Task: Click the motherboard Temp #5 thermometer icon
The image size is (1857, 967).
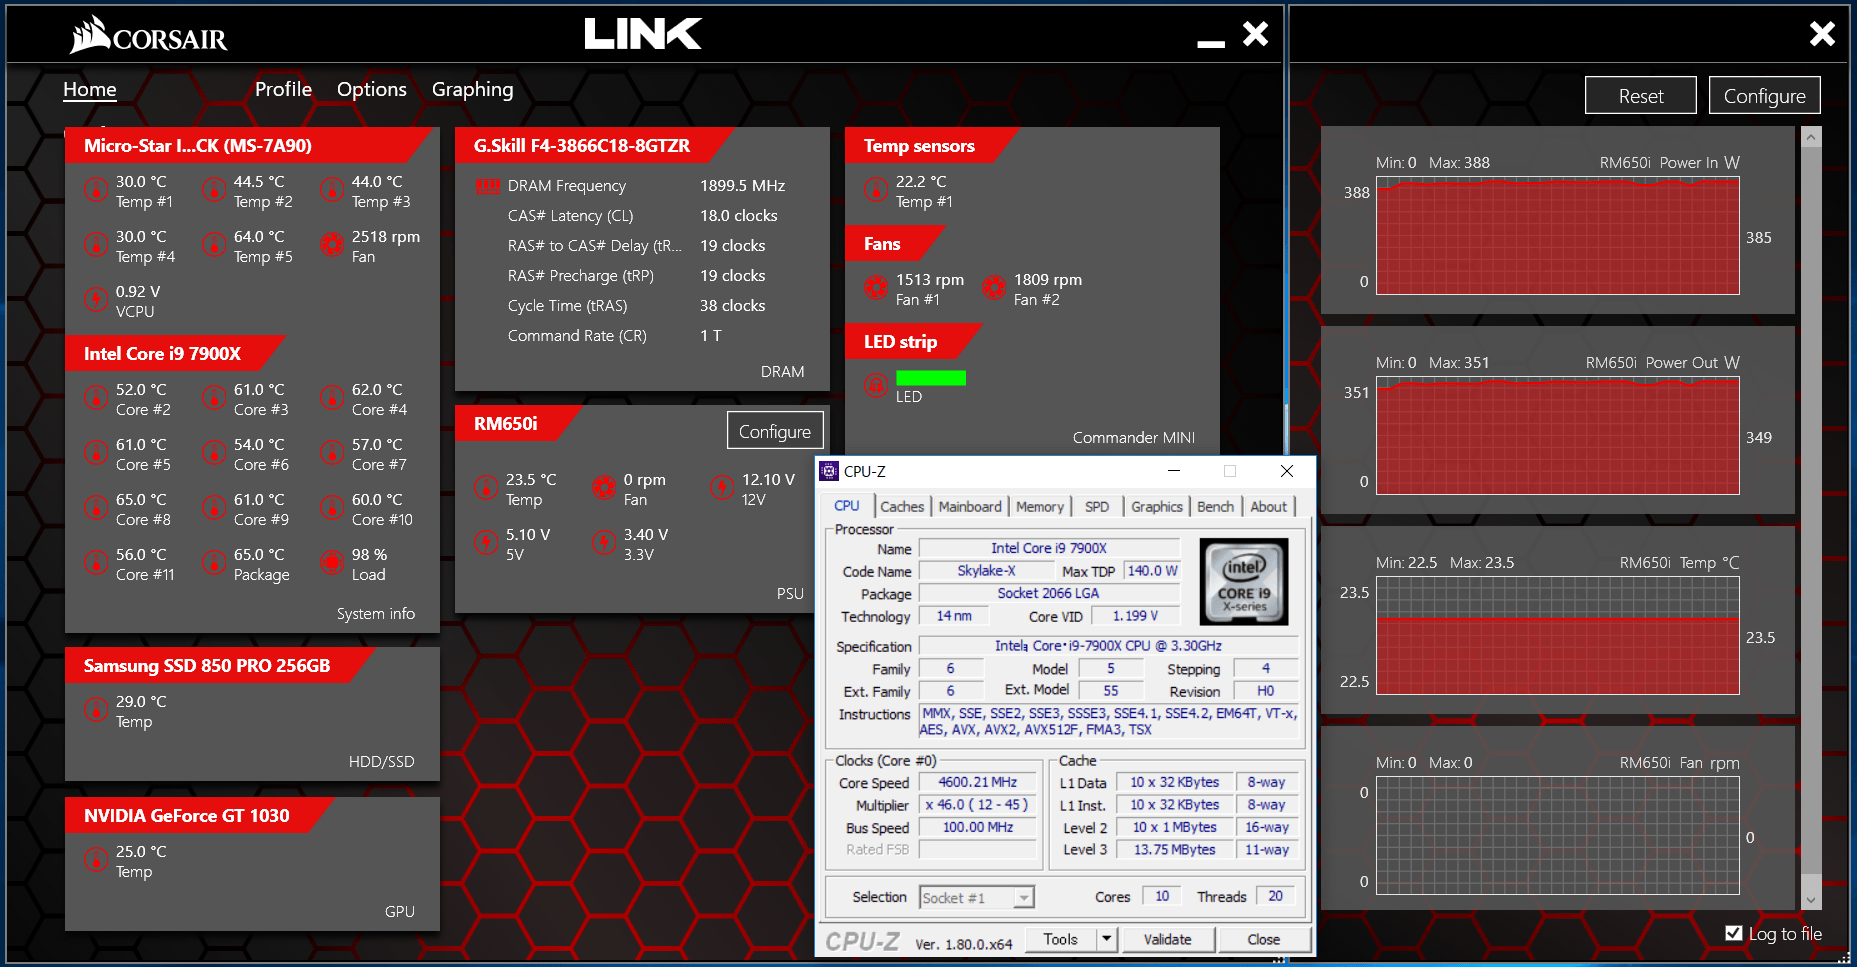Action: click(213, 245)
